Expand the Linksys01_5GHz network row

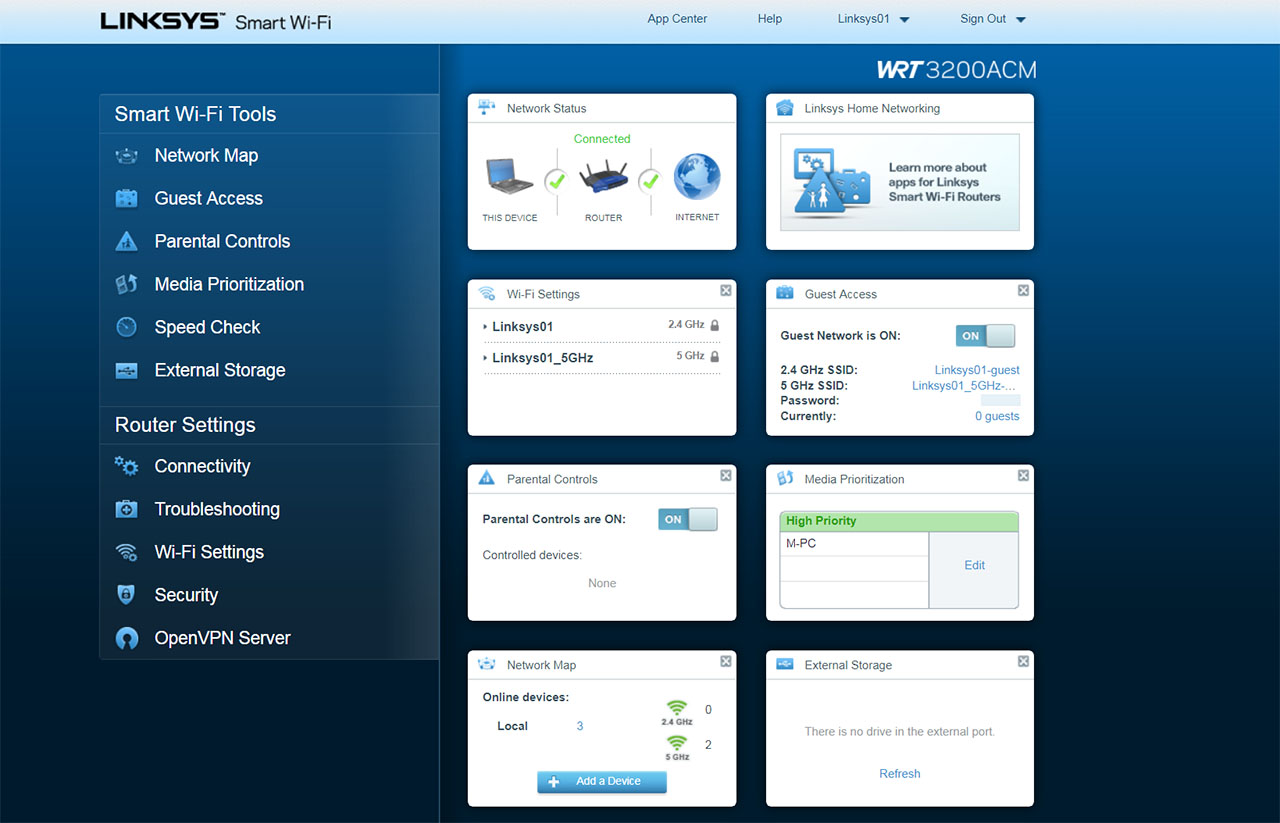pos(602,358)
